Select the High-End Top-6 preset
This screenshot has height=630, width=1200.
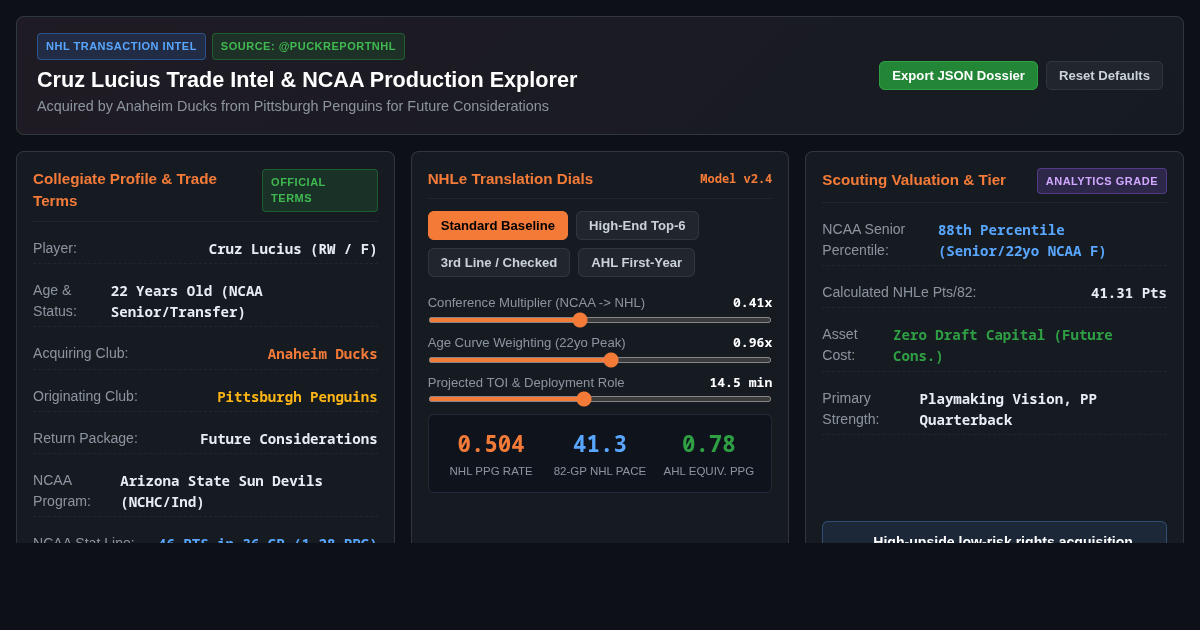(637, 225)
